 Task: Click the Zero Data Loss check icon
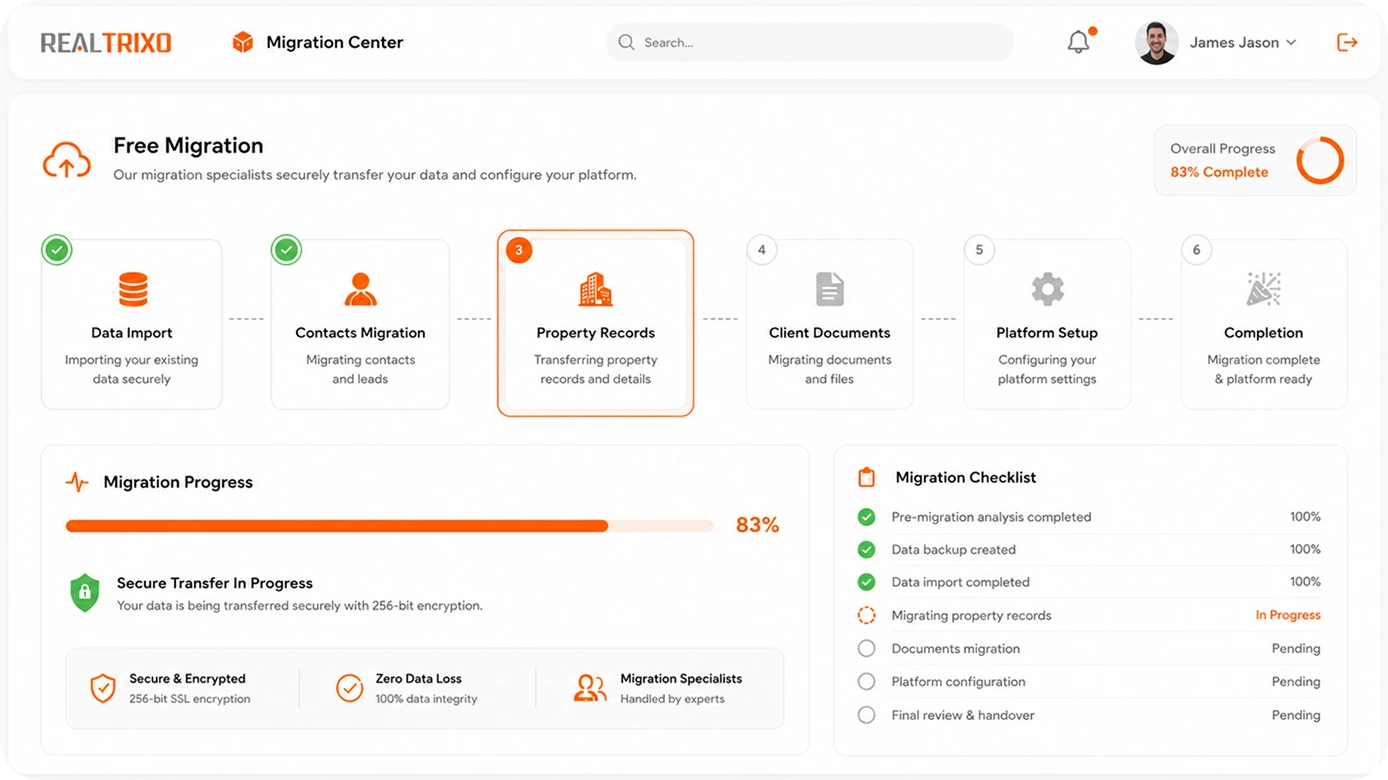tap(349, 688)
